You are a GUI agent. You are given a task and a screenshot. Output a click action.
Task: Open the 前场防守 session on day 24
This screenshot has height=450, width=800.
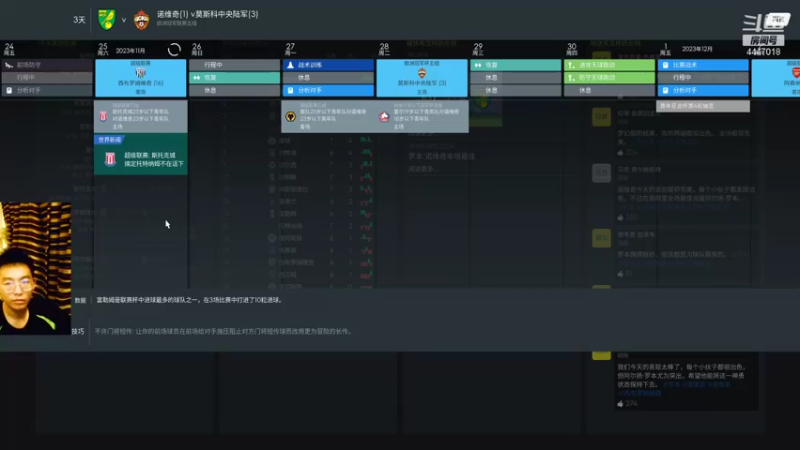(47, 65)
